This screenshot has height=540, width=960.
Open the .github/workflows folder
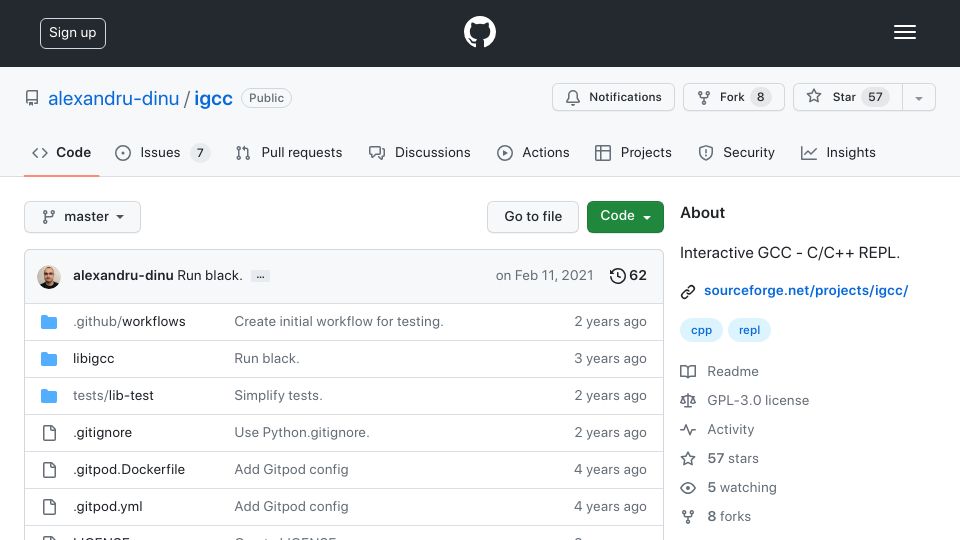[x=129, y=321]
